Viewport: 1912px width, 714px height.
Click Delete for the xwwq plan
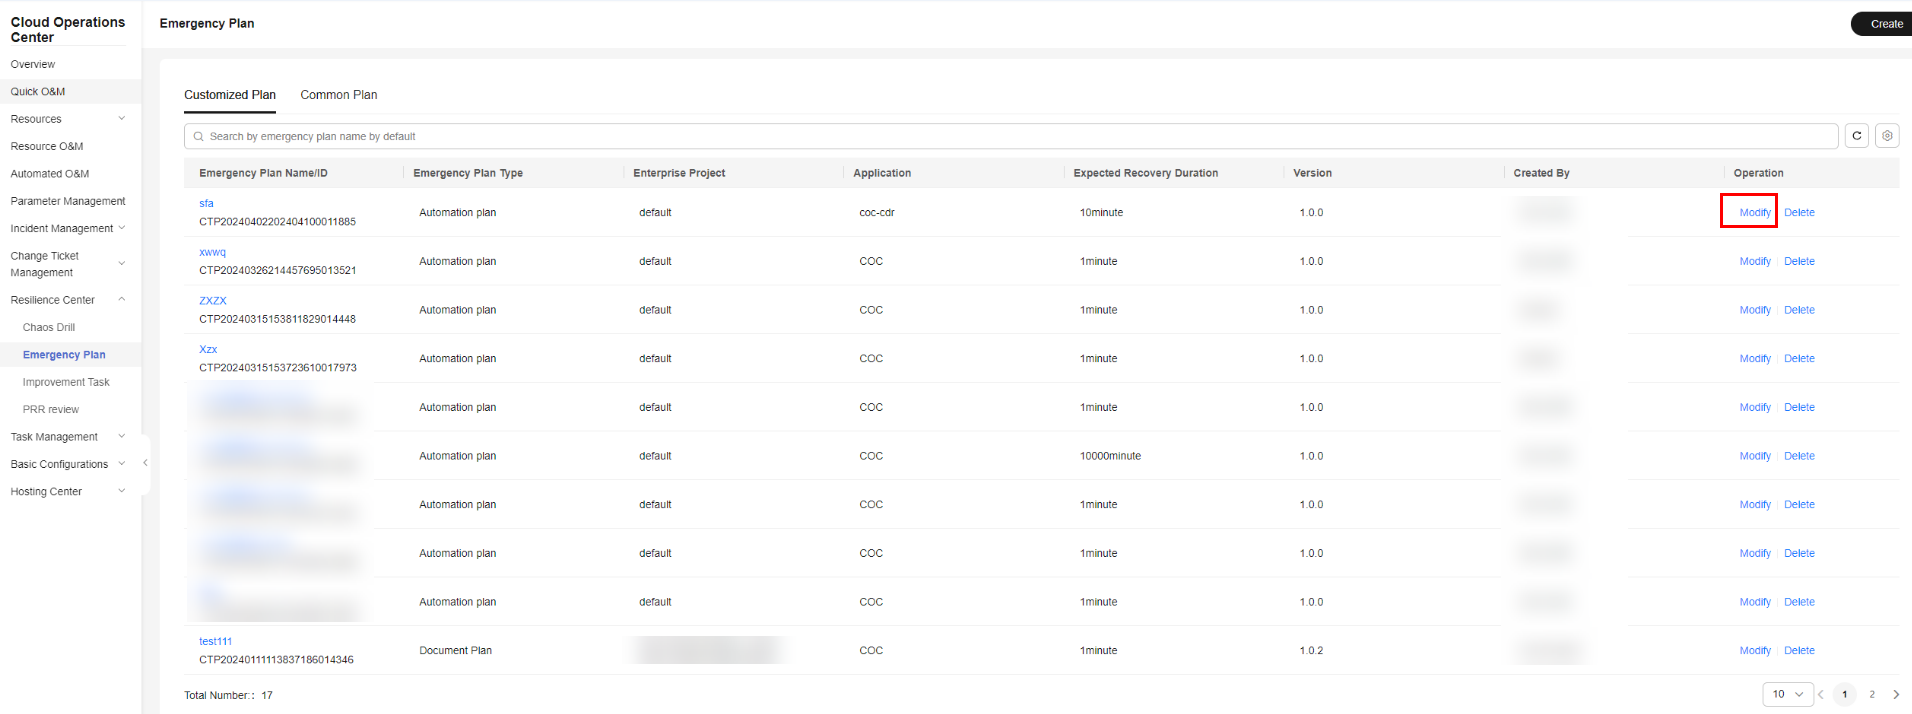tap(1799, 262)
